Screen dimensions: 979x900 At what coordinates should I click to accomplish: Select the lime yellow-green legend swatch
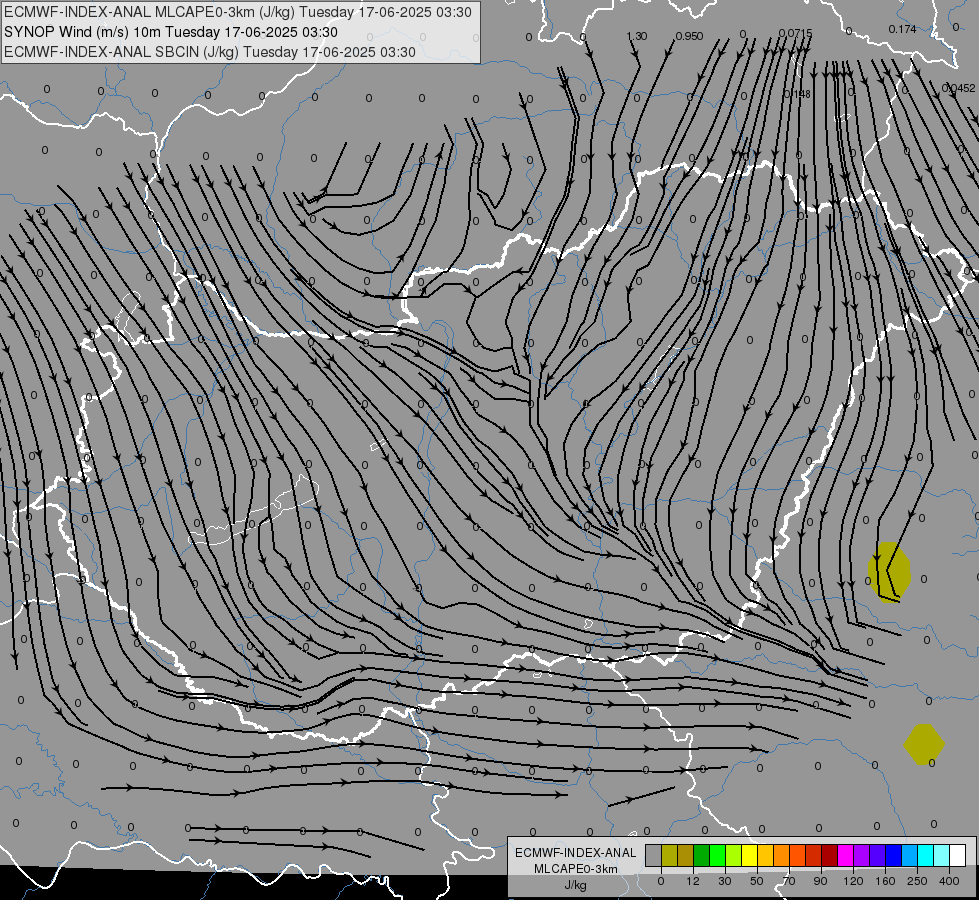[x=734, y=855]
